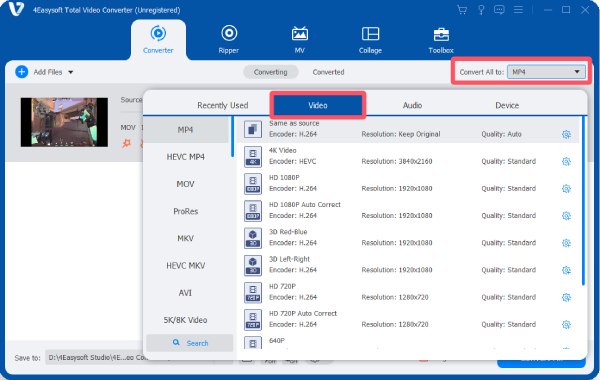Switch to the Collage tab
600x380 pixels.
click(x=370, y=39)
